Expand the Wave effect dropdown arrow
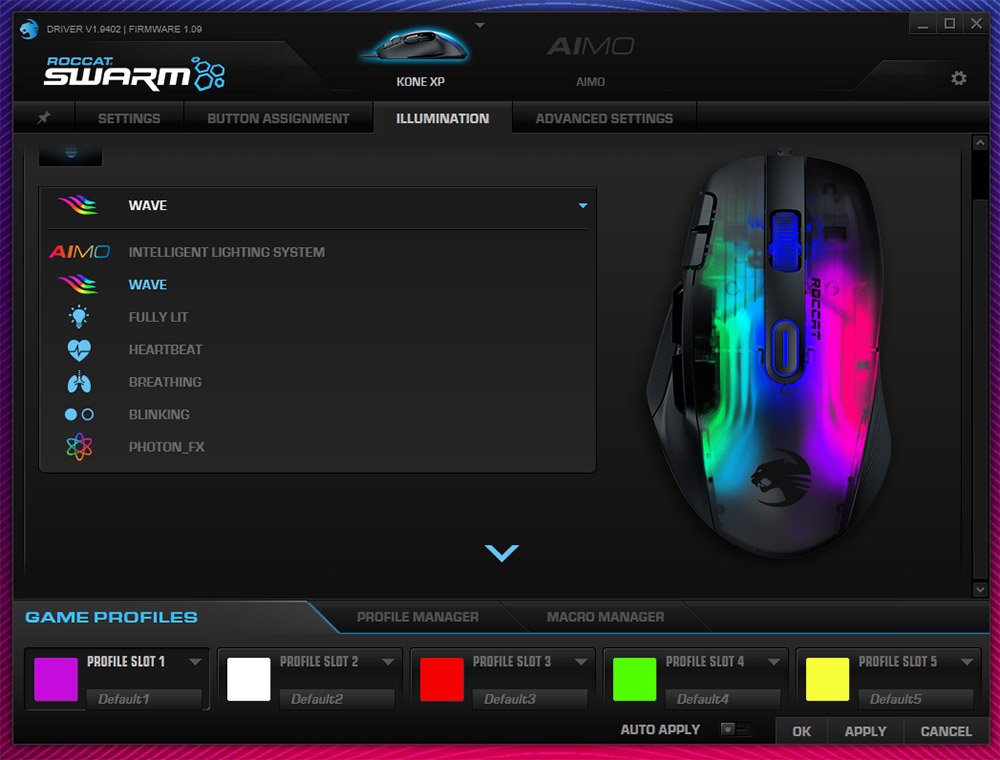This screenshot has width=1000, height=760. click(582, 205)
